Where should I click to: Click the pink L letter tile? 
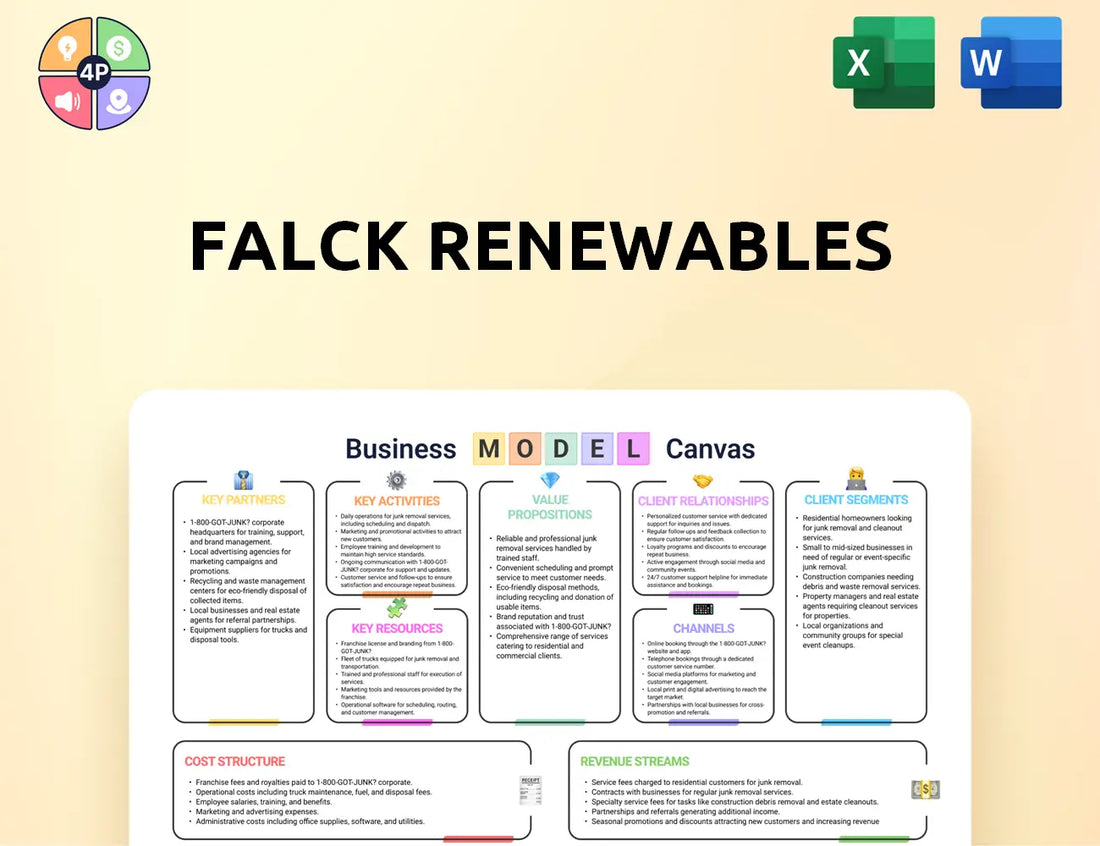pos(633,449)
